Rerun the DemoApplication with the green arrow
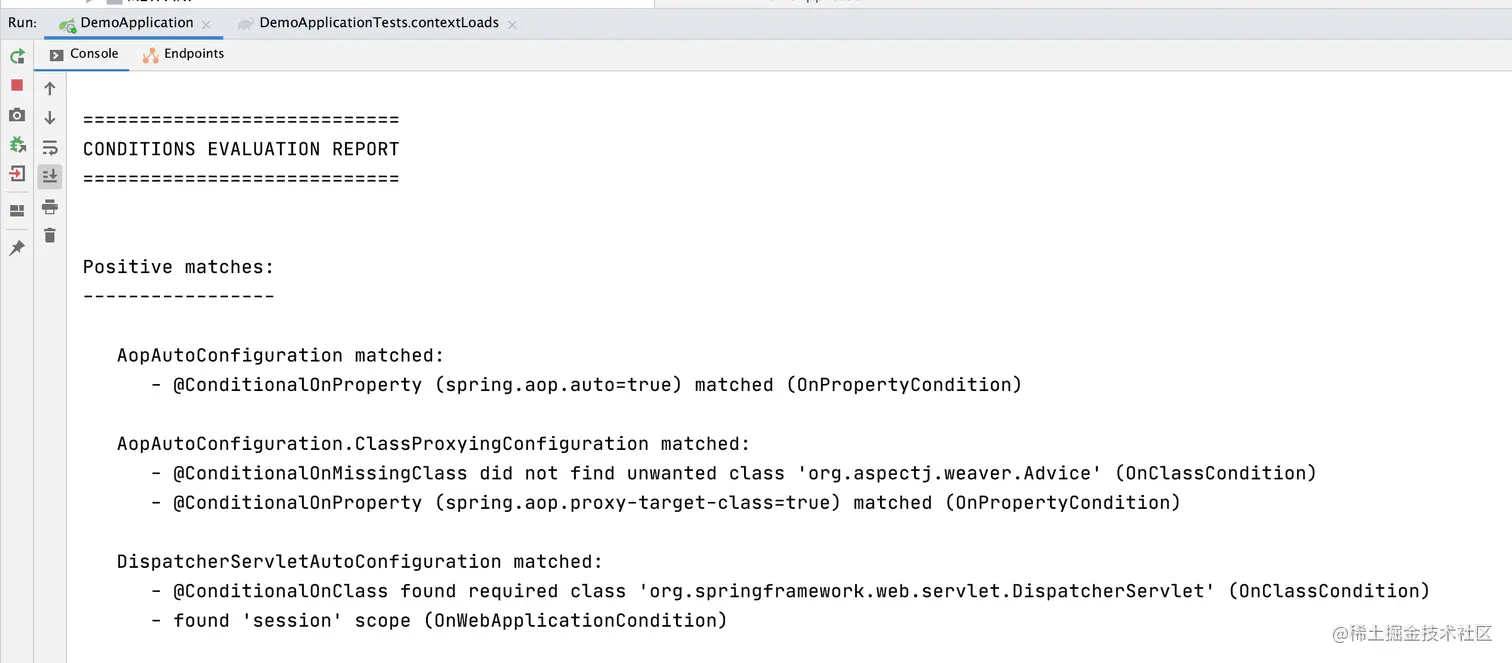 17,56
